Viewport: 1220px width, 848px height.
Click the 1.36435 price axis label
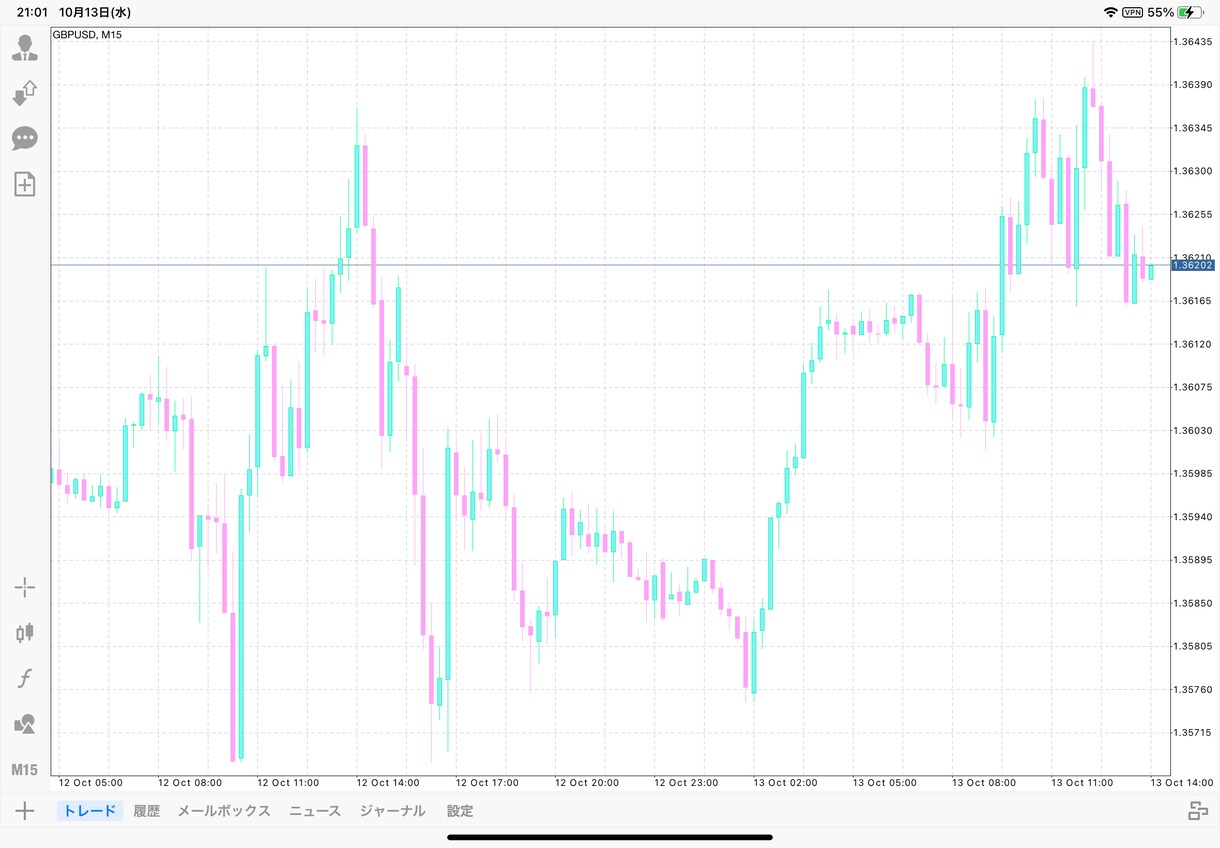tap(1193, 42)
